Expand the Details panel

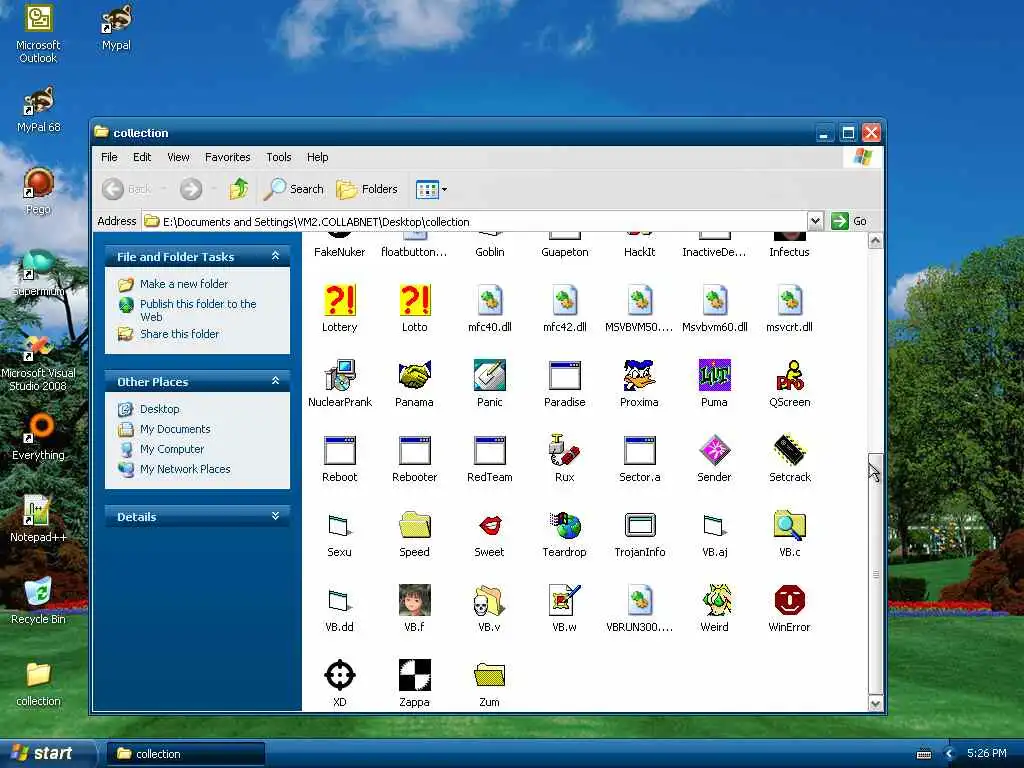[275, 516]
